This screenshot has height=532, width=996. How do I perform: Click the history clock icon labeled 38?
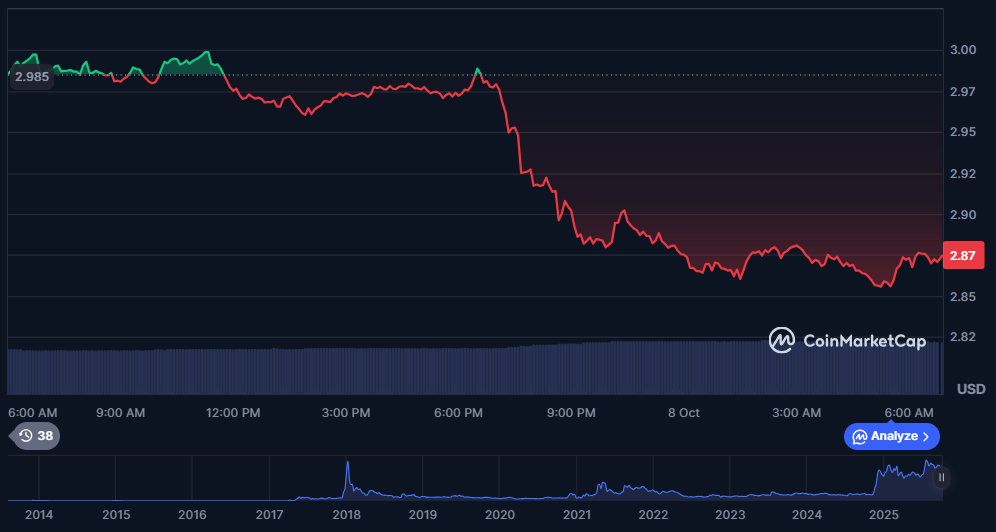pyautogui.click(x=25, y=436)
